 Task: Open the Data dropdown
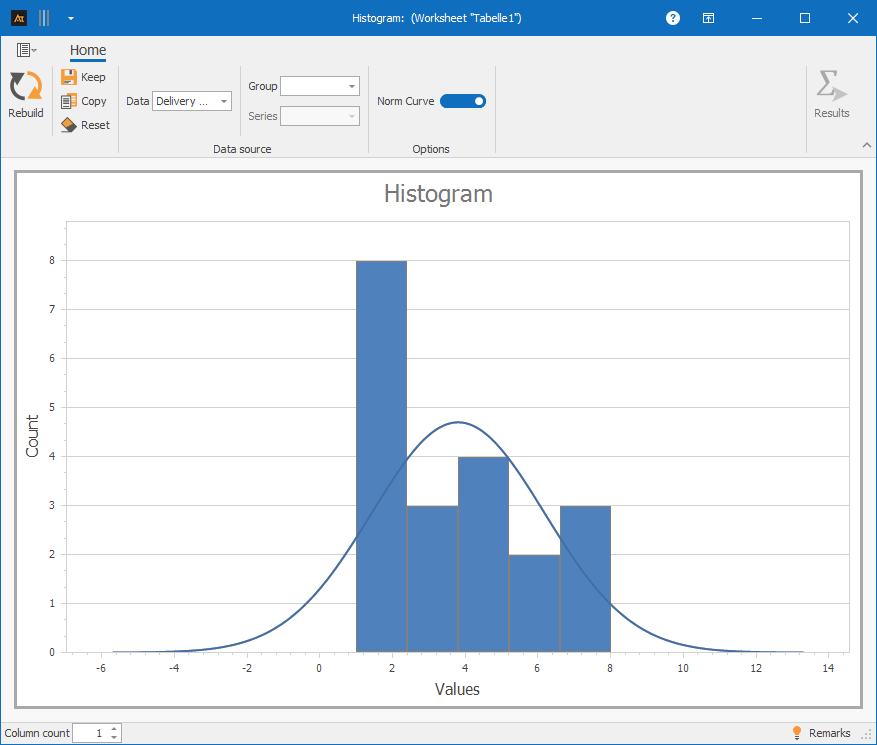point(192,101)
